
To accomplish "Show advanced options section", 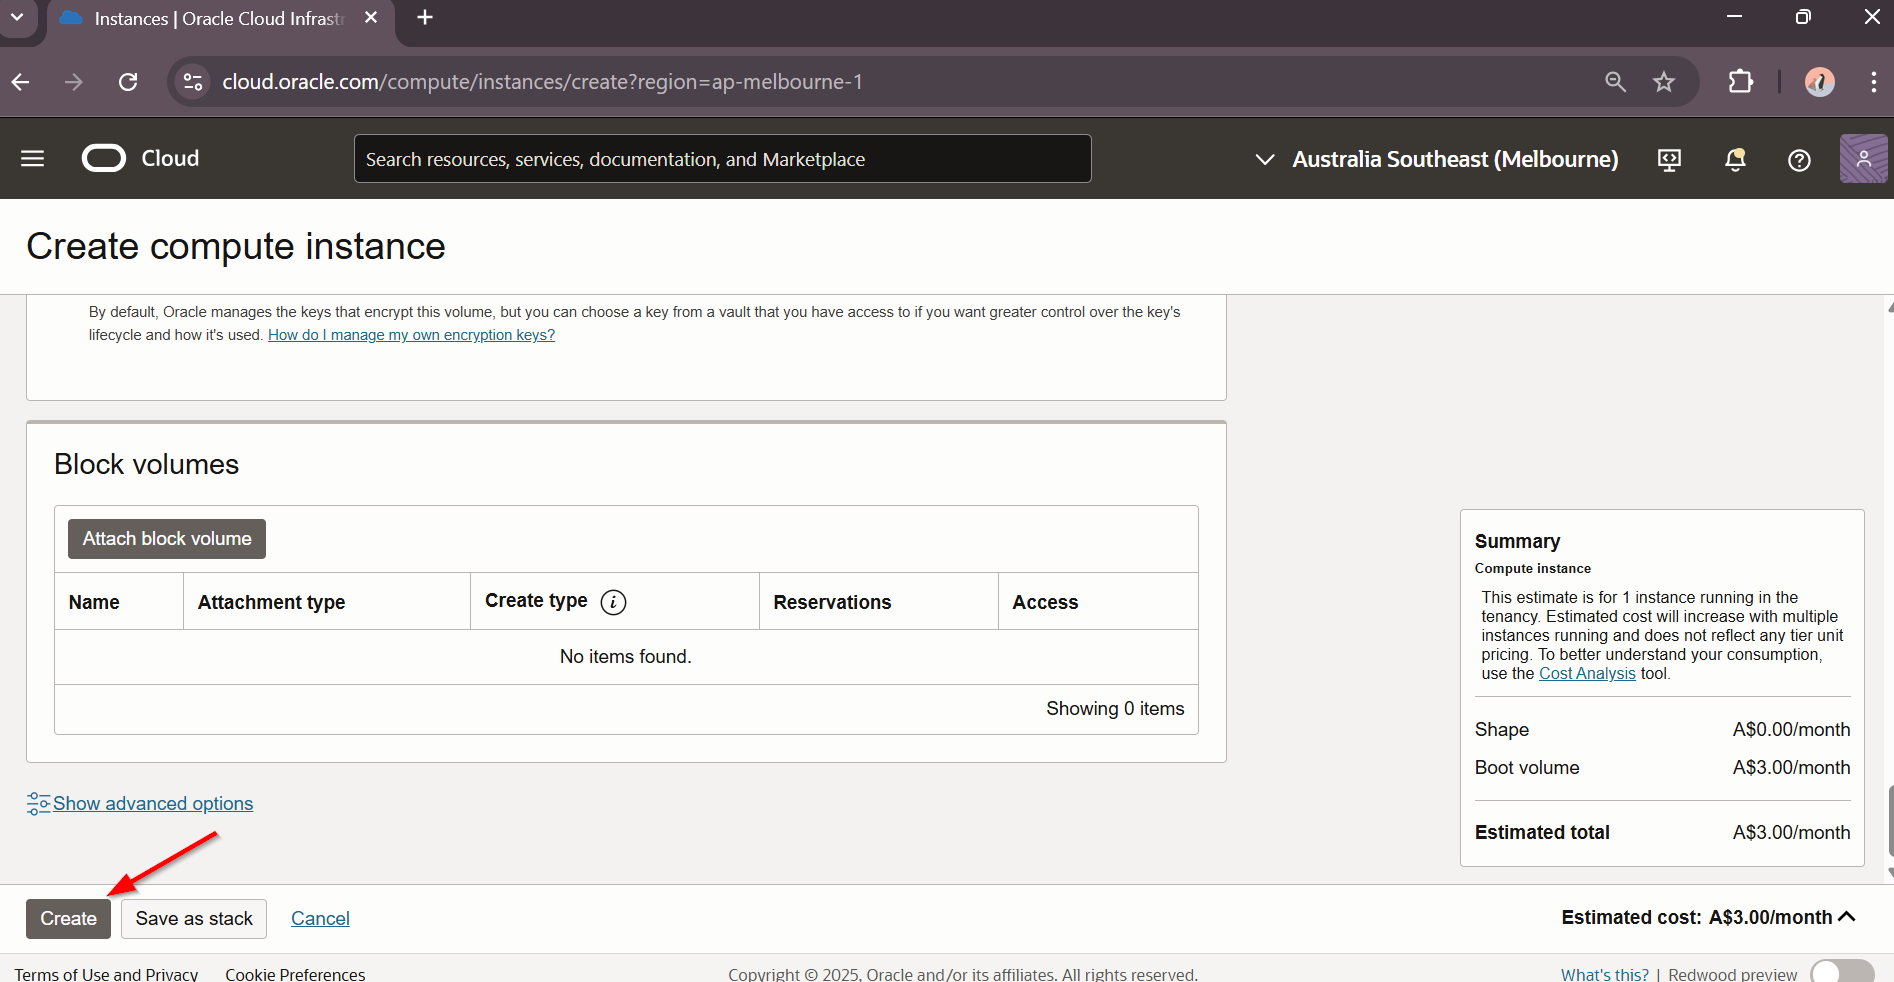I will [152, 804].
